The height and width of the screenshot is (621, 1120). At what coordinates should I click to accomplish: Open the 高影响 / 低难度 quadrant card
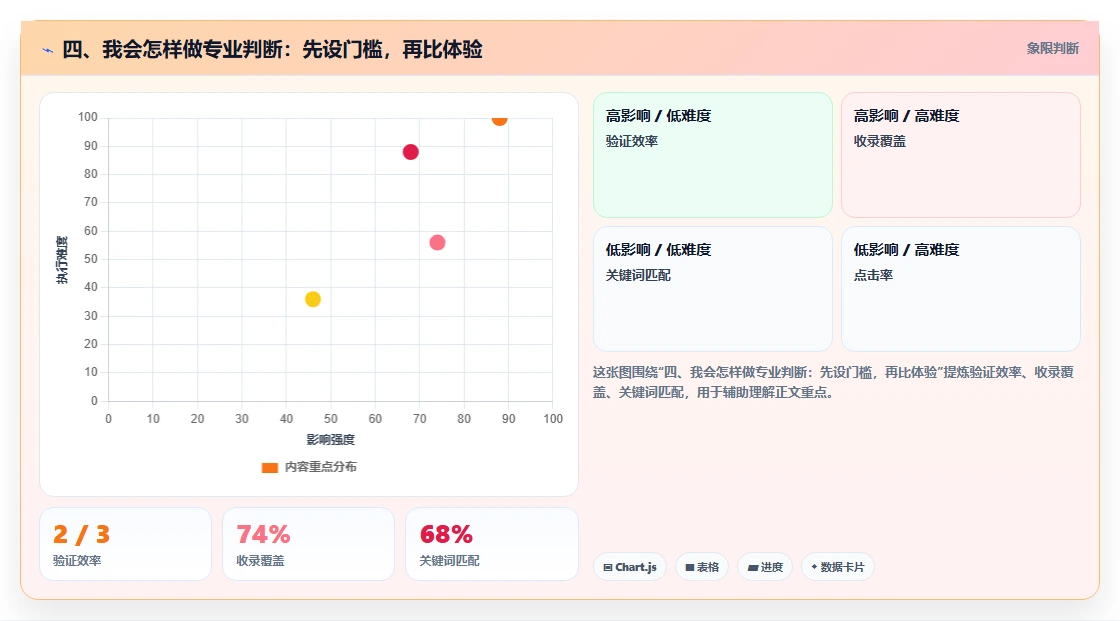point(713,155)
